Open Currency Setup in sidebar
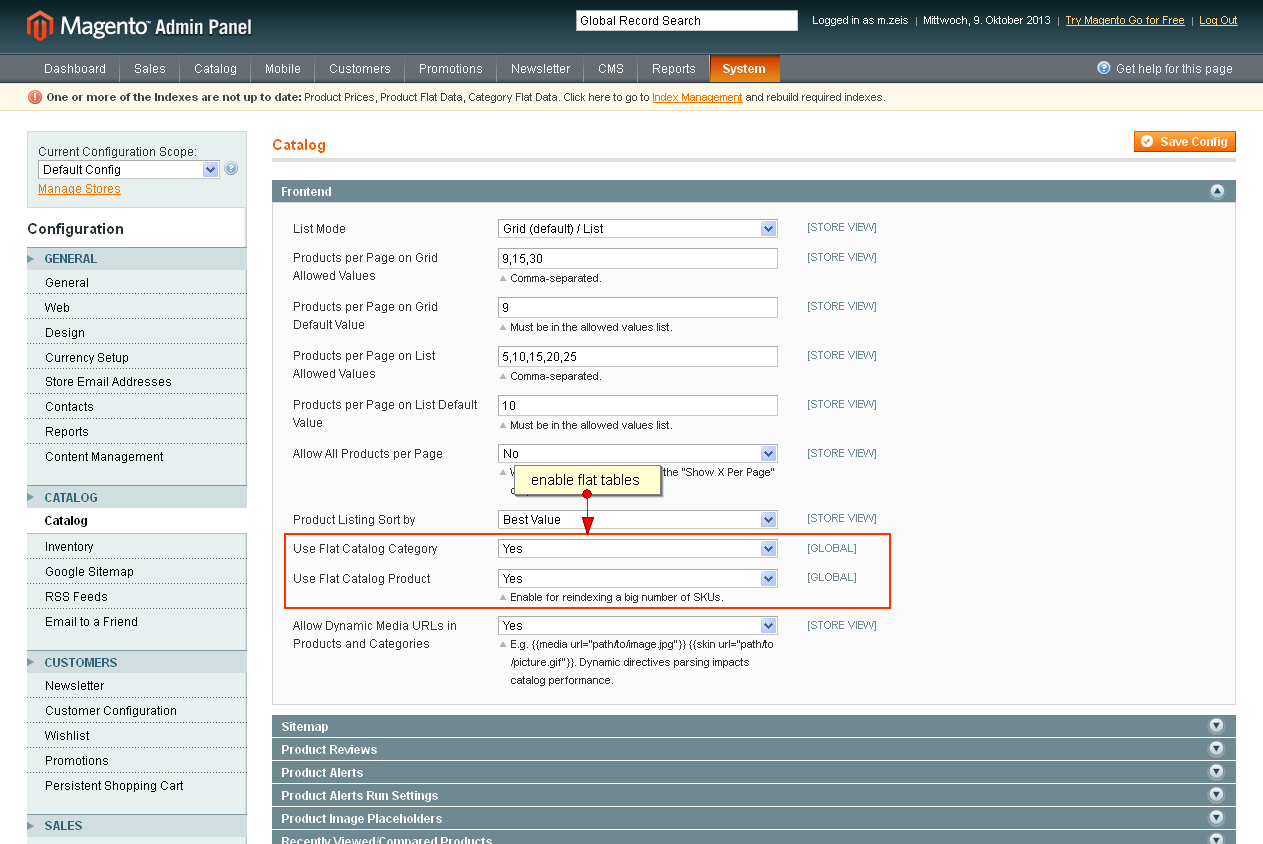 click(136, 358)
